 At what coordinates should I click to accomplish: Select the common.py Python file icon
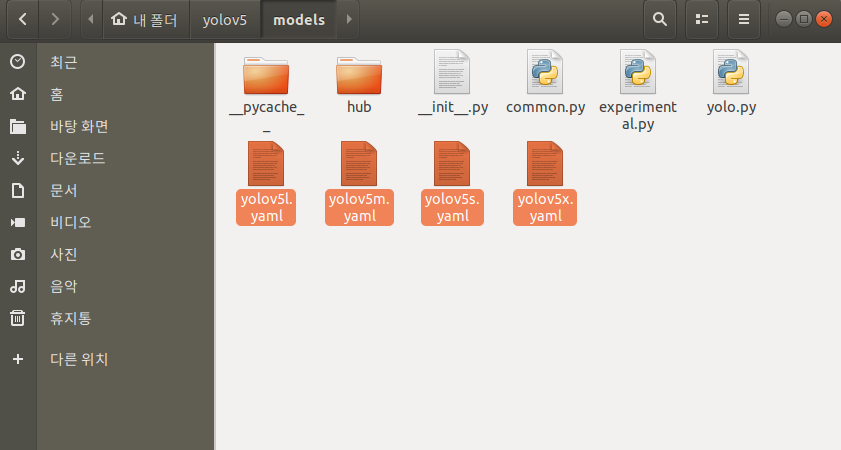[545, 72]
